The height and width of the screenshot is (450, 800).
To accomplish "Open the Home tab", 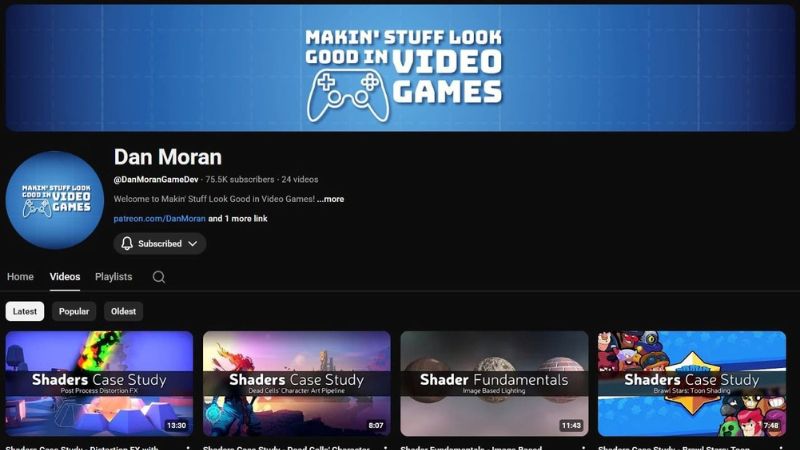I will [20, 277].
